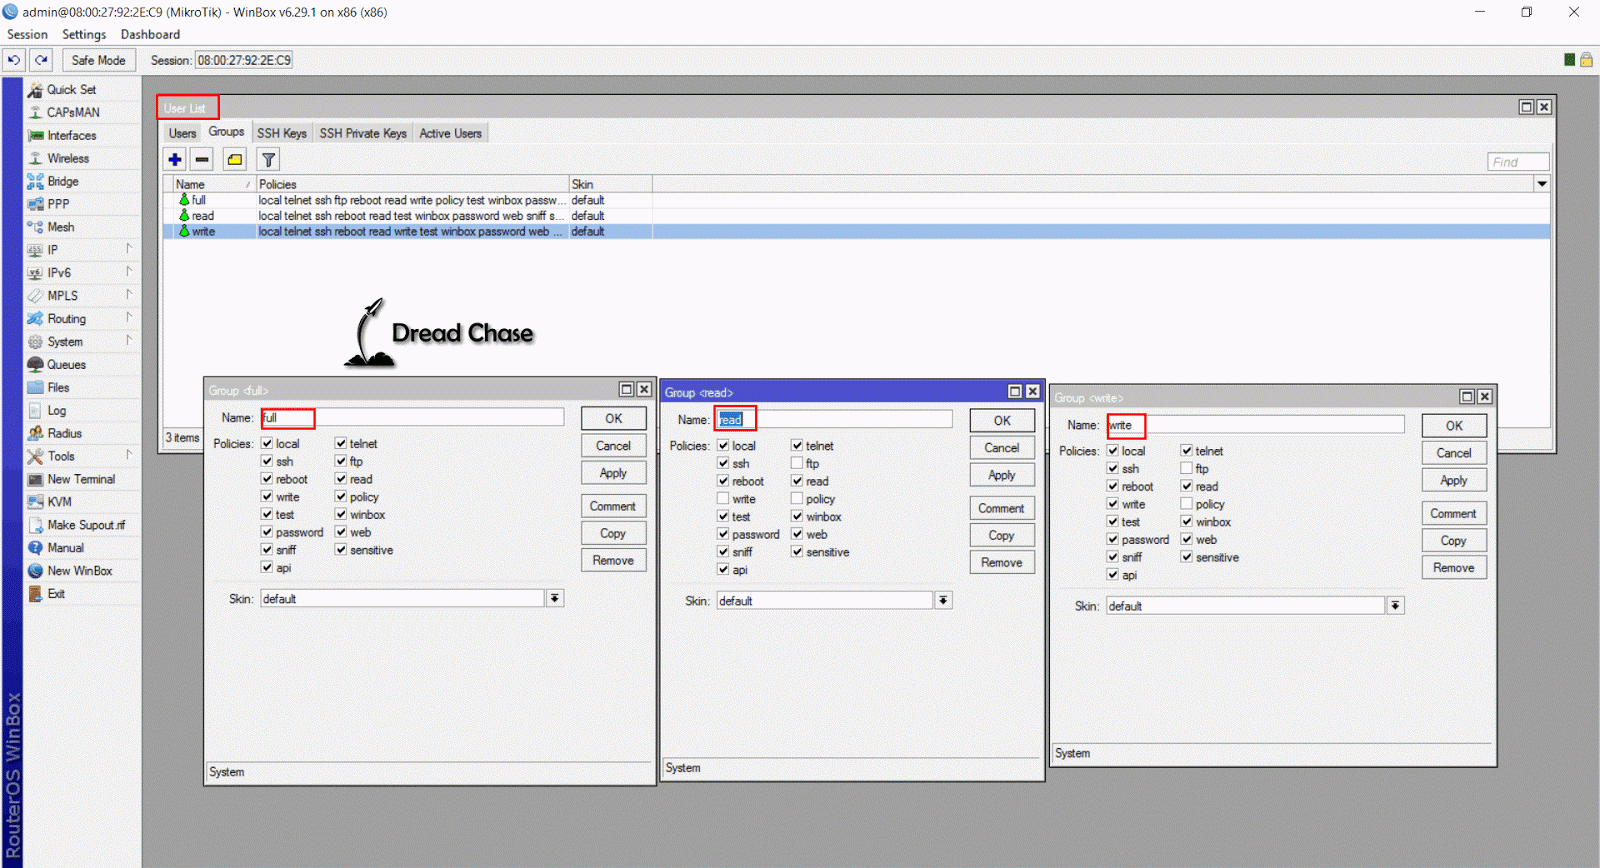
Task: Click the redo arrow in the toolbar
Action: tap(41, 60)
